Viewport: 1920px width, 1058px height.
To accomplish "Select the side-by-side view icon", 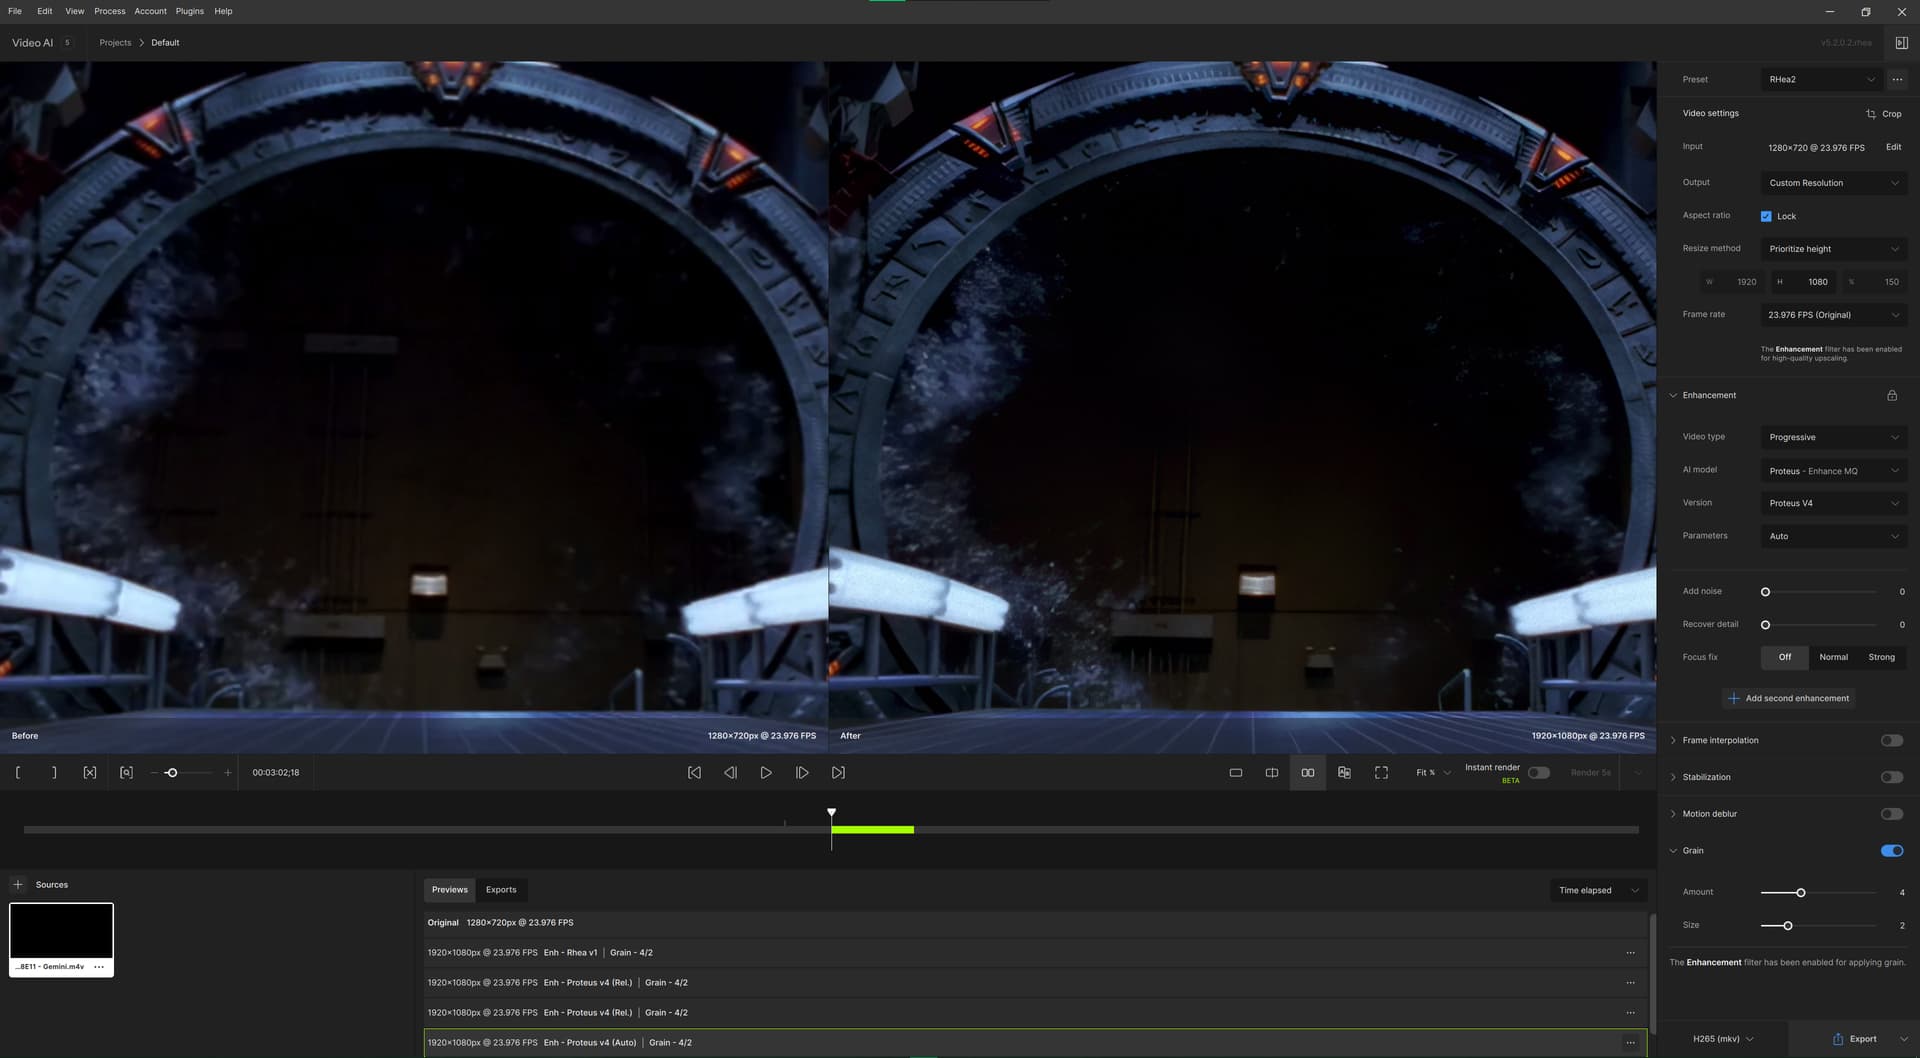I will tap(1308, 773).
